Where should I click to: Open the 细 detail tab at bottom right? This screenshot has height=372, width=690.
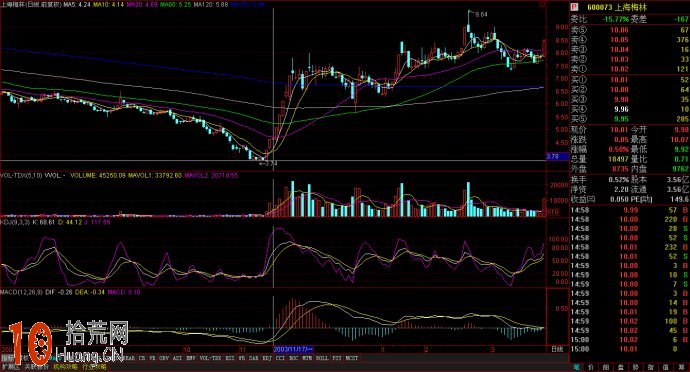[x=606, y=367]
